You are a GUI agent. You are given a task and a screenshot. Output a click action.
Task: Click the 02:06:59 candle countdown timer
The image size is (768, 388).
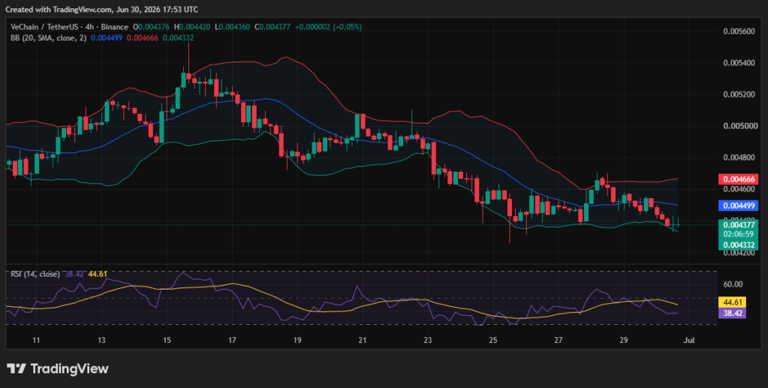tap(738, 234)
